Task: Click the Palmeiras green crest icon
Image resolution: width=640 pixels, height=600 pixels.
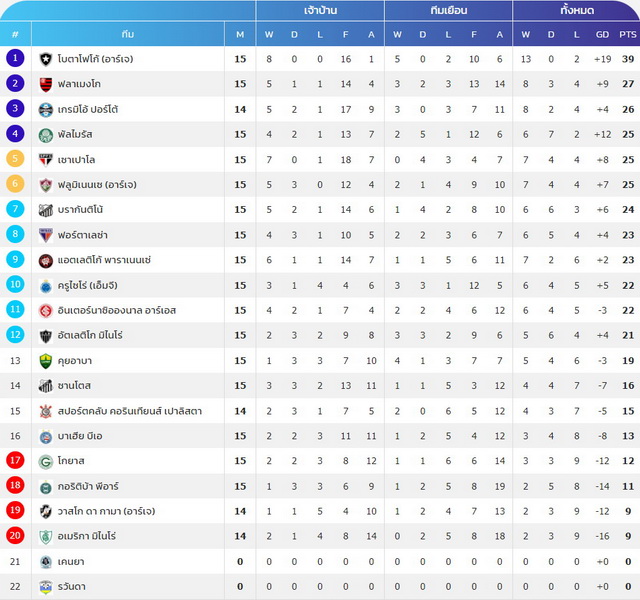Action: (x=46, y=135)
